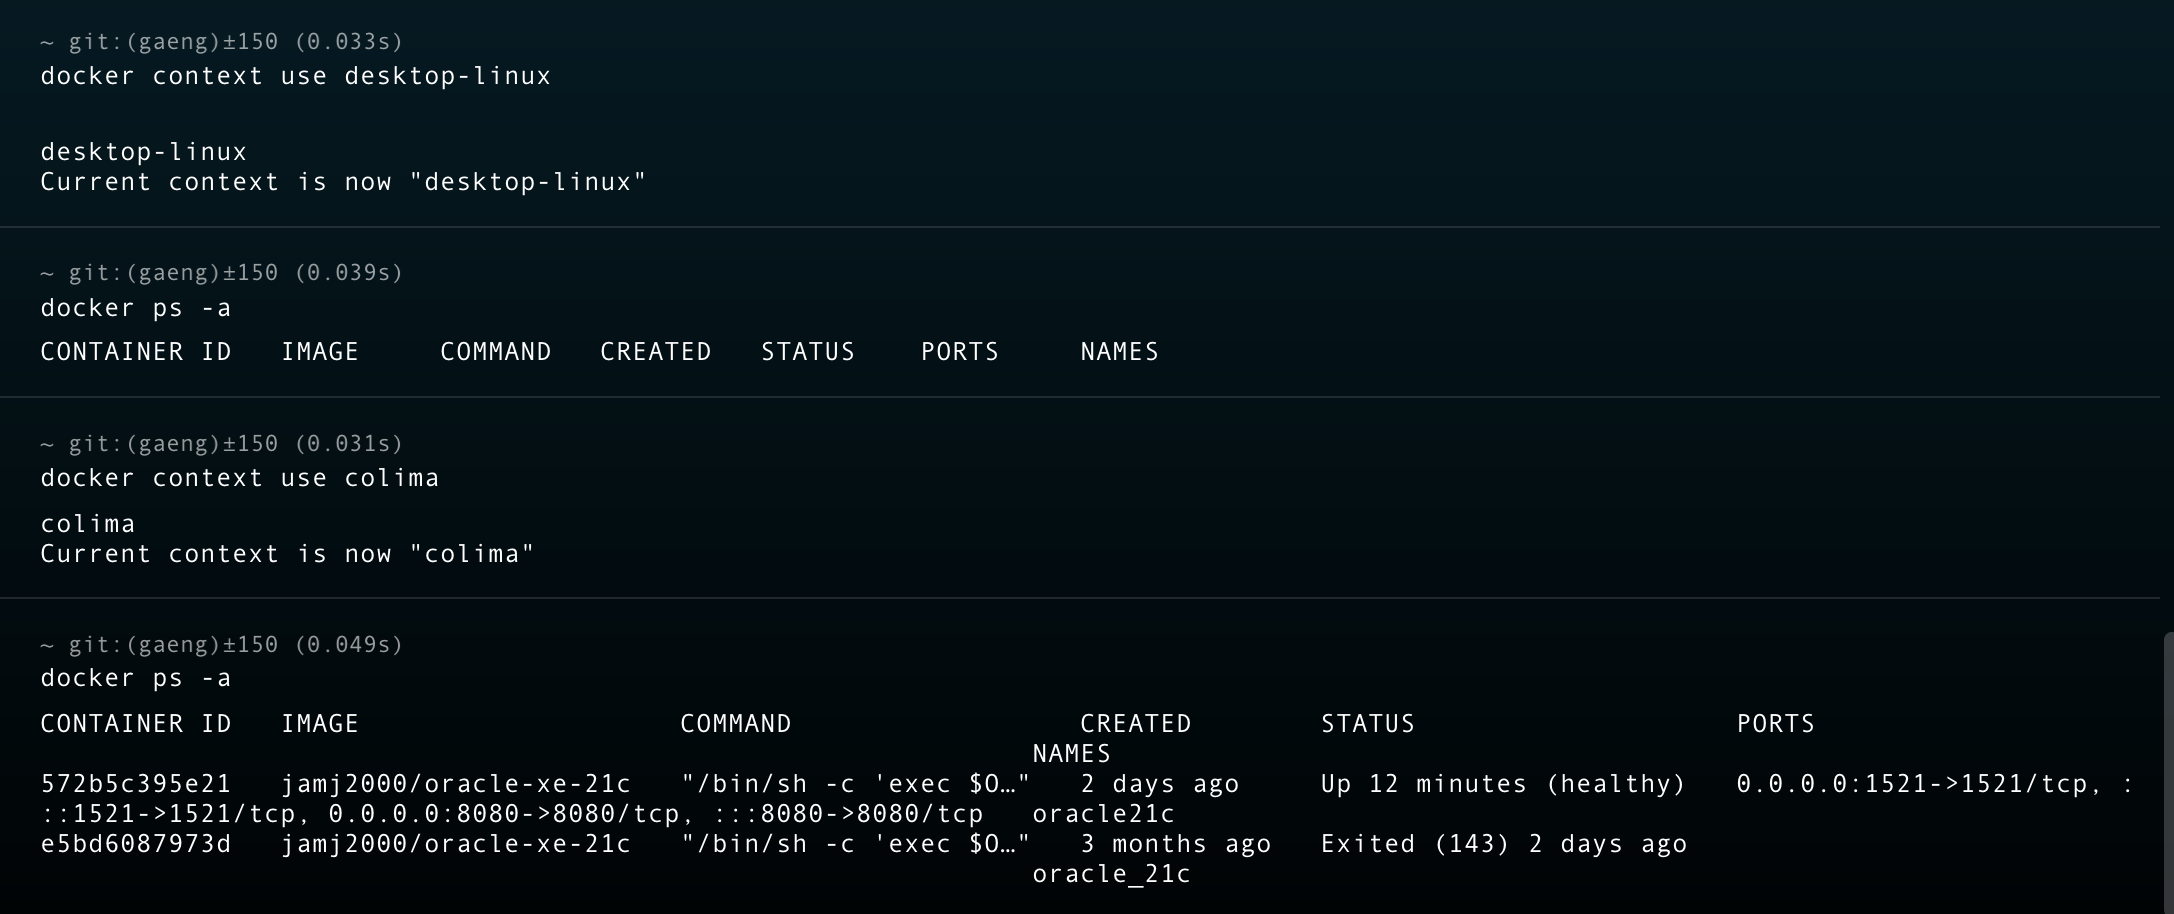Select the STATUS column header
2174x914 pixels.
point(1367,723)
